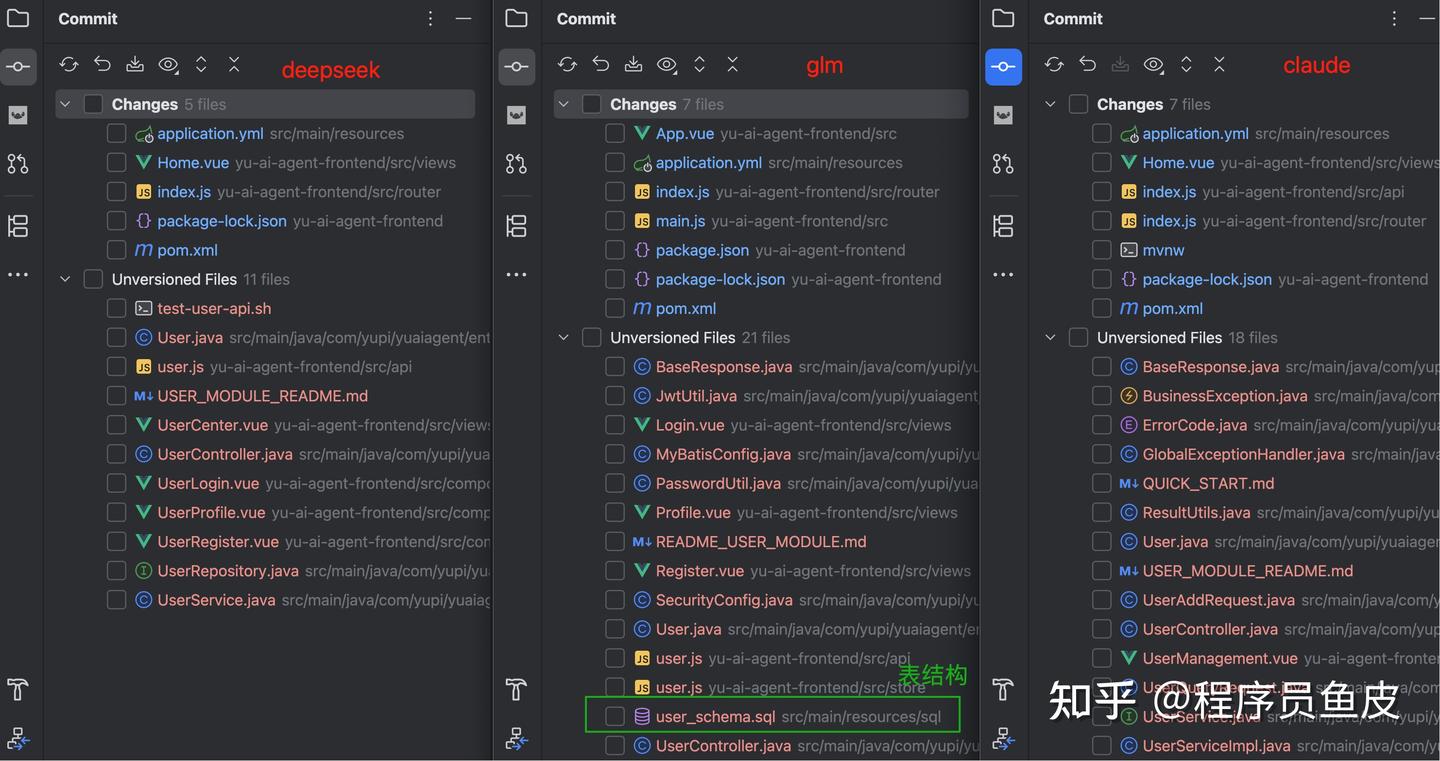Select SecurityConfig.java in glm panel
Screen dimensions: 1440x761
coord(724,600)
